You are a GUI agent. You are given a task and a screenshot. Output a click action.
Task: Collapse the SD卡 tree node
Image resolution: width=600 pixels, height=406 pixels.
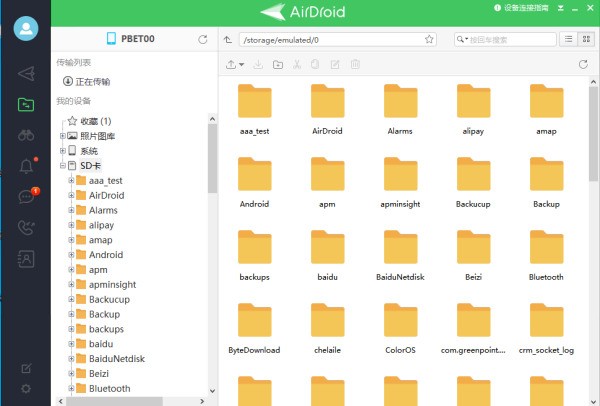(63, 166)
